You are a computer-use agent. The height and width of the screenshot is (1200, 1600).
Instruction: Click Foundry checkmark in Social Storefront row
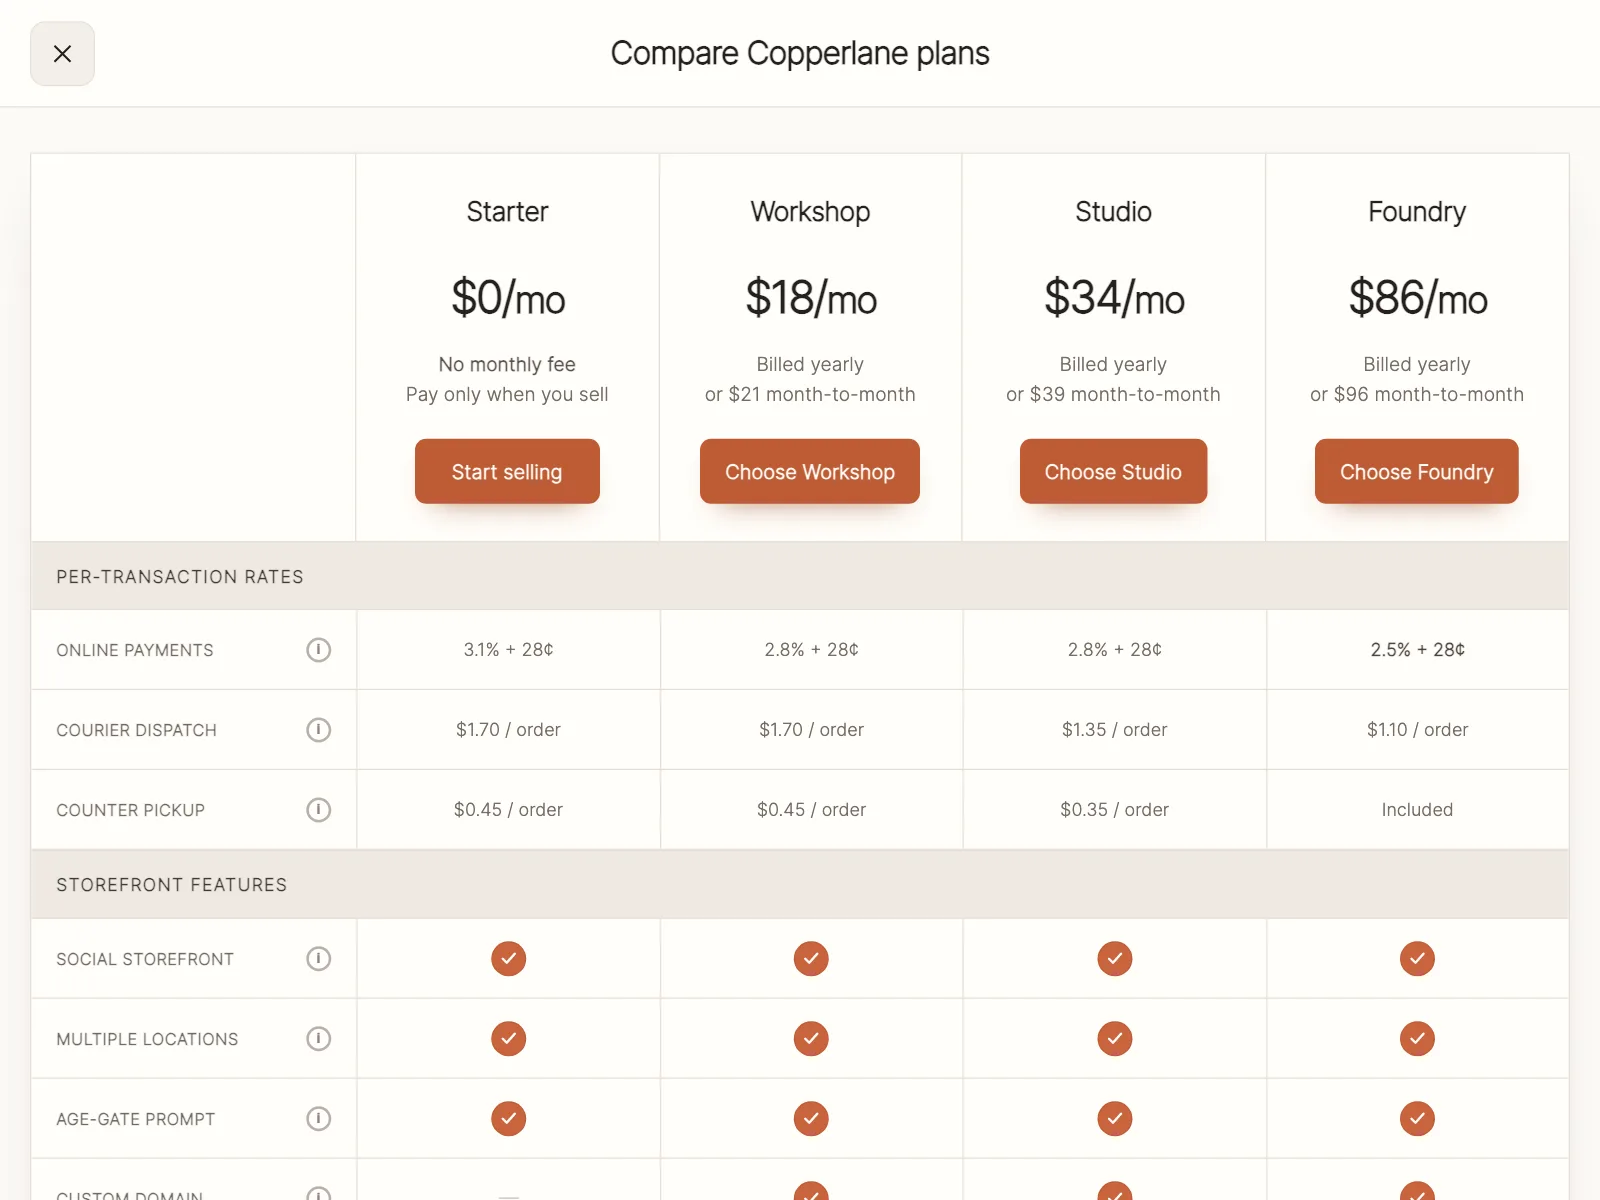pyautogui.click(x=1417, y=959)
